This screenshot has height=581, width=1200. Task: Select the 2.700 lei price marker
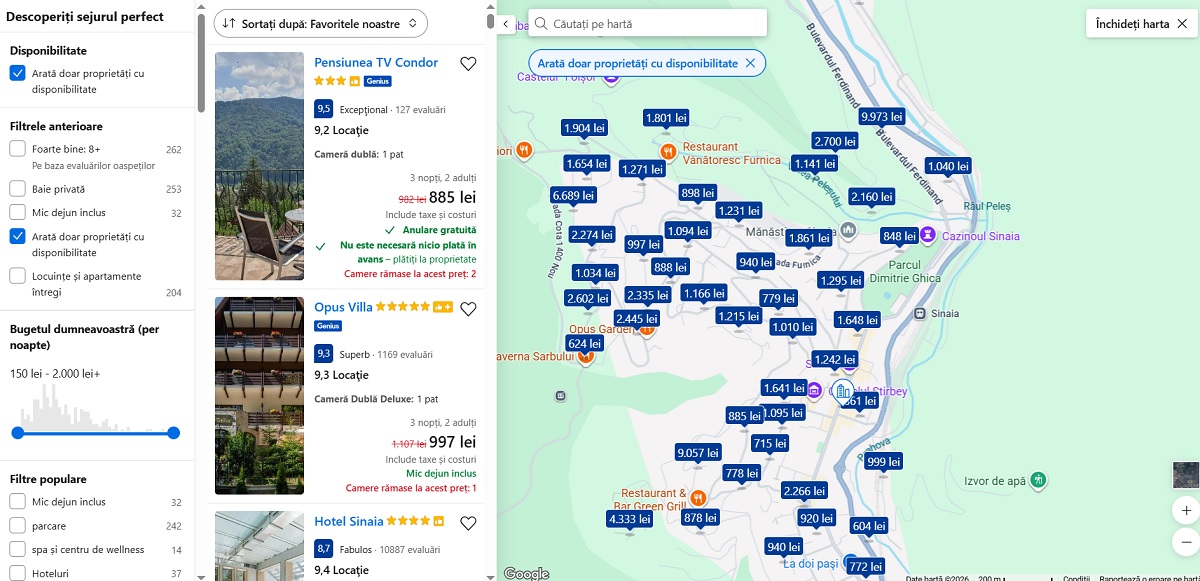pyautogui.click(x=834, y=141)
